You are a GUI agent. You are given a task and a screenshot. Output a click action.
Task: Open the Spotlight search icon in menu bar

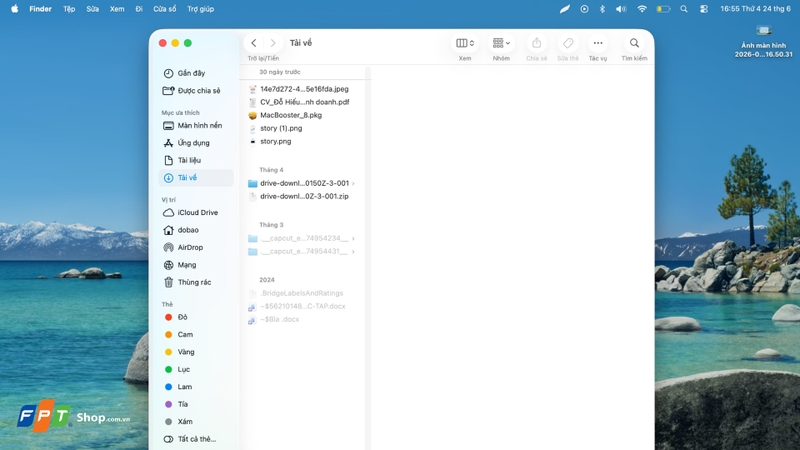pyautogui.click(x=684, y=9)
